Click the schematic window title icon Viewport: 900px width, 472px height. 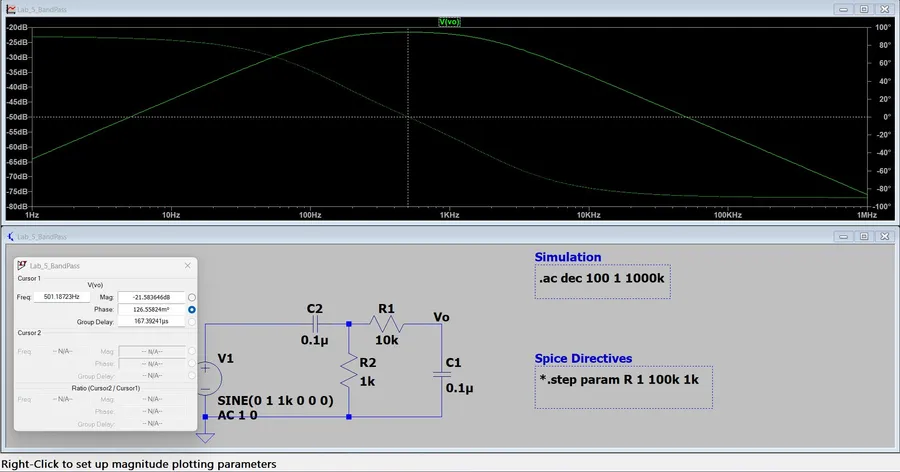click(x=11, y=237)
